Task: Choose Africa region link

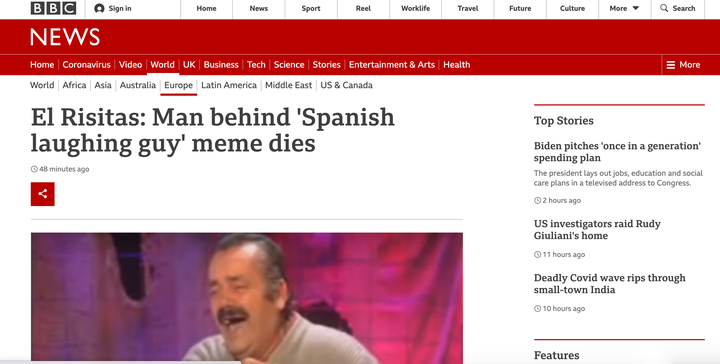Action: click(x=74, y=85)
